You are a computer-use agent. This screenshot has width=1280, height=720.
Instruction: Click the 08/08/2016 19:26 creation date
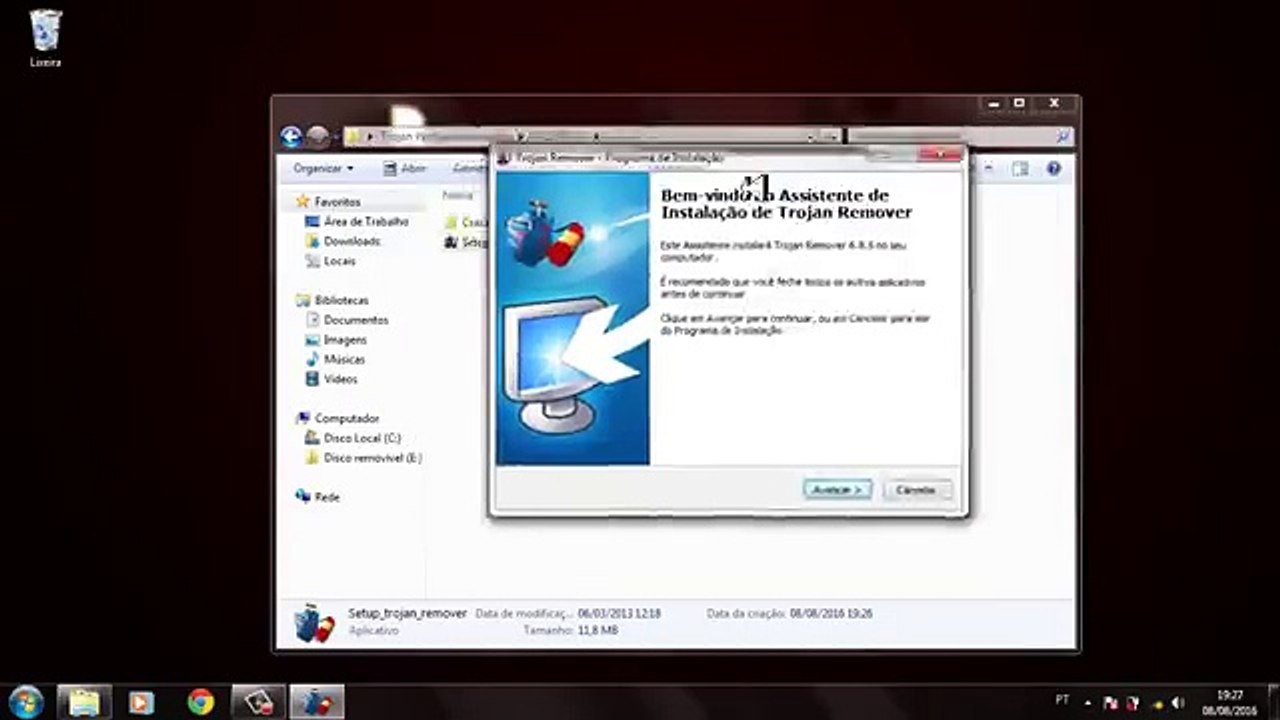point(831,613)
